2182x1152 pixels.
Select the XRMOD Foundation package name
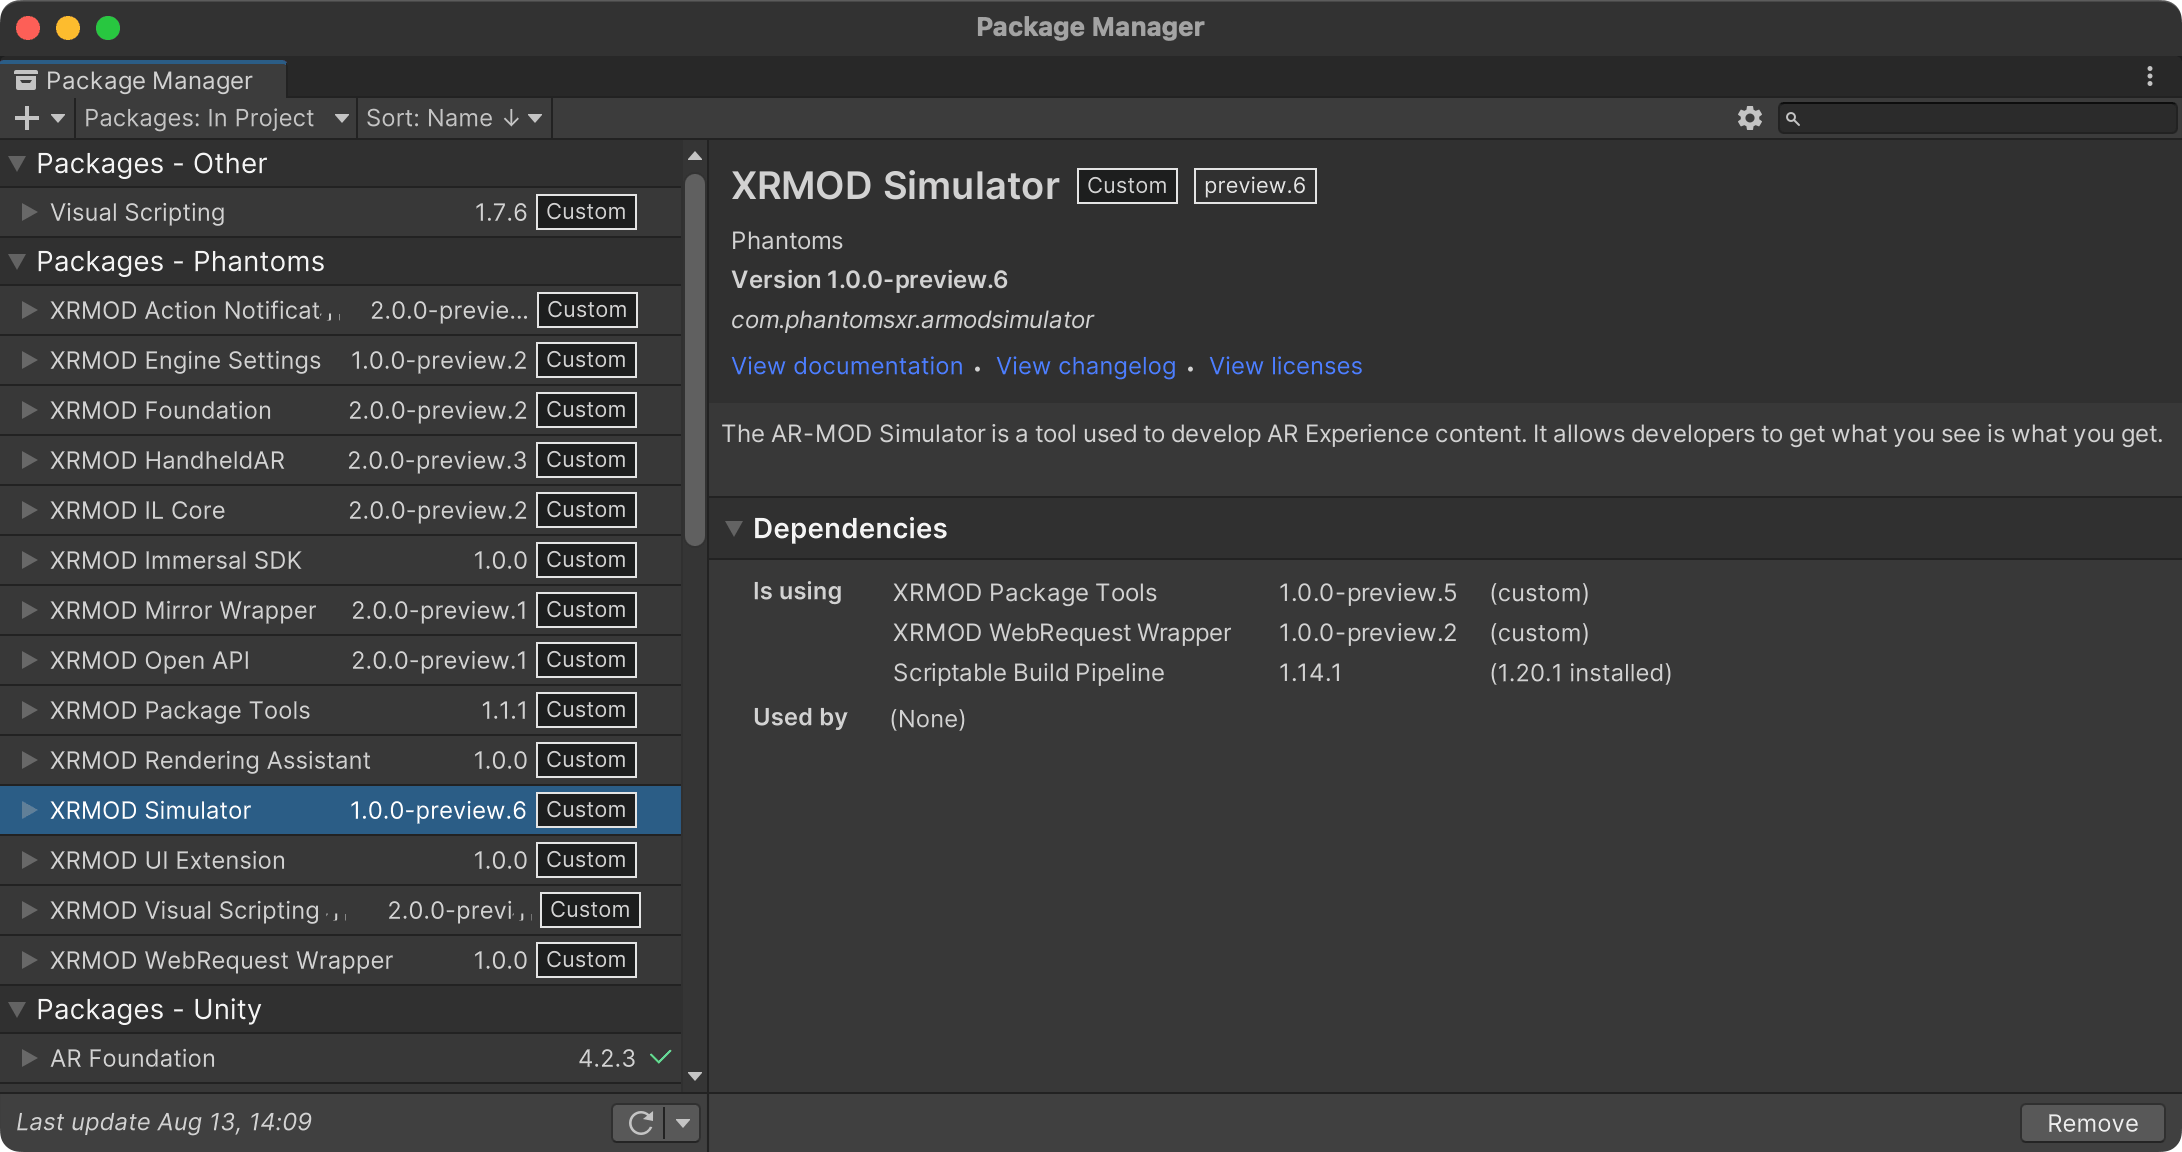[x=161, y=410]
